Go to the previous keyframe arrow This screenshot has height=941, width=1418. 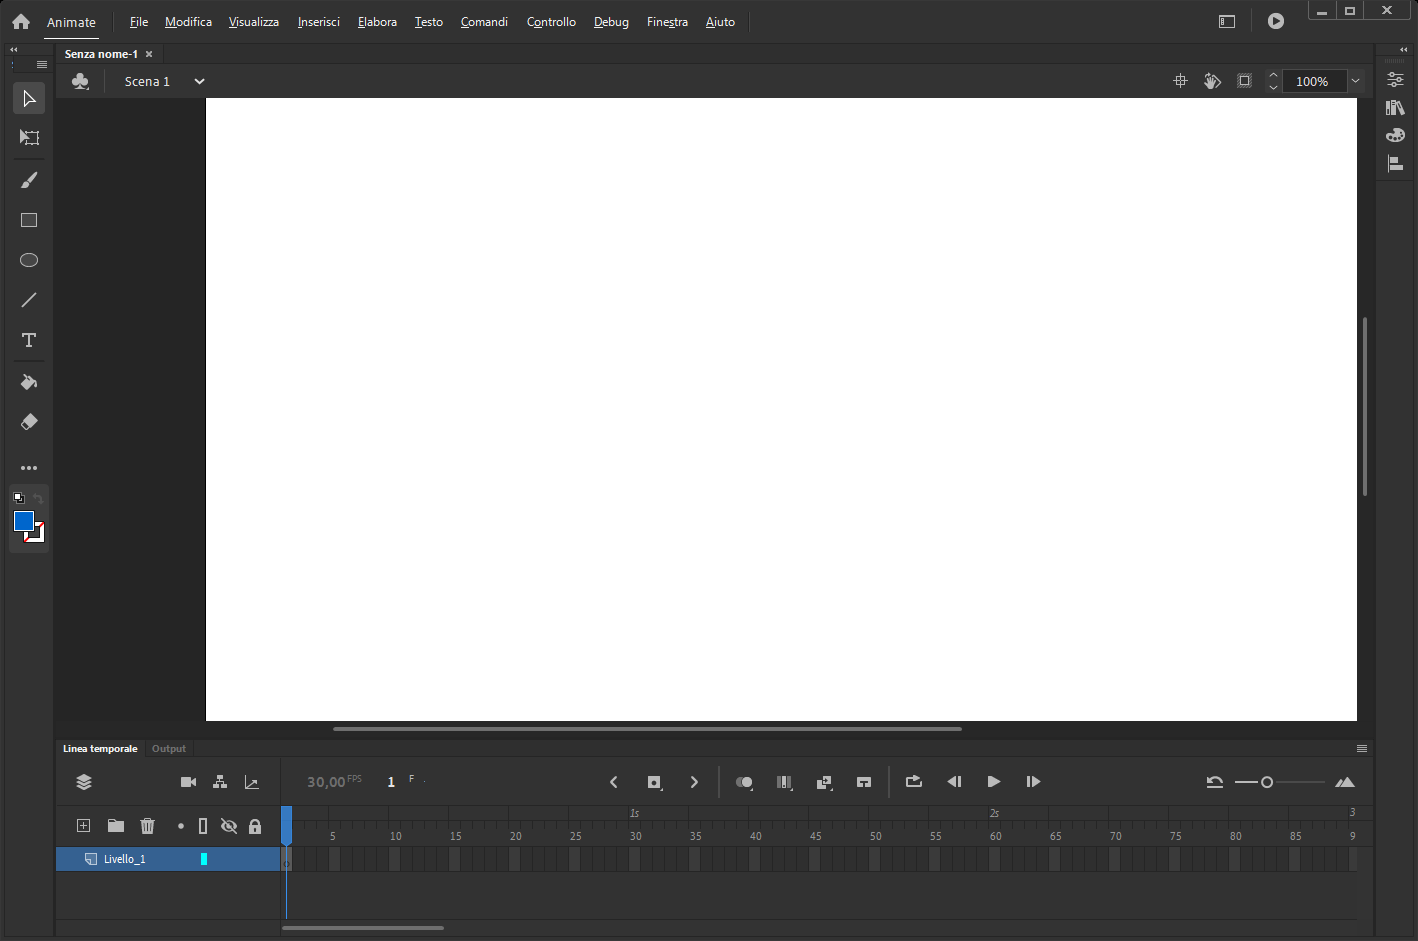(x=614, y=782)
